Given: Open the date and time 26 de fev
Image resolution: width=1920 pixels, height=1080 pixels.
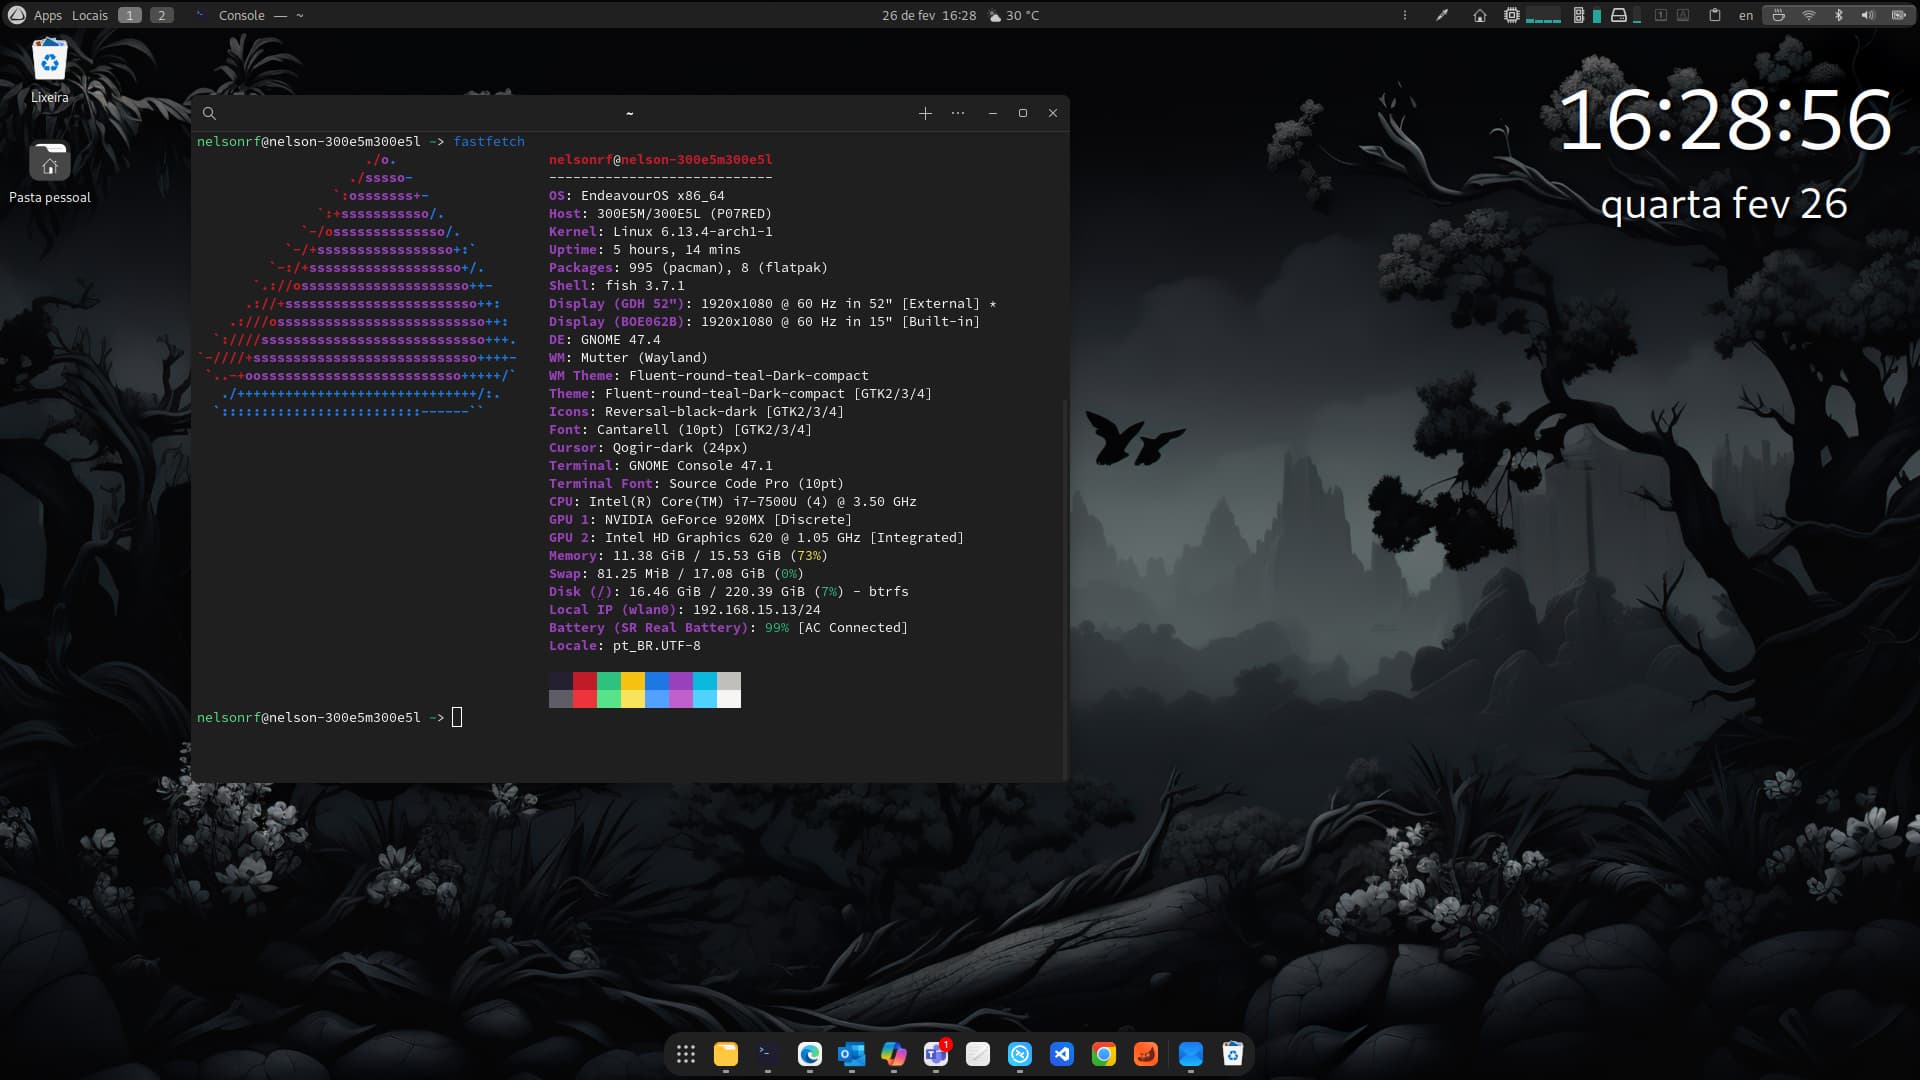Looking at the screenshot, I should (x=929, y=15).
